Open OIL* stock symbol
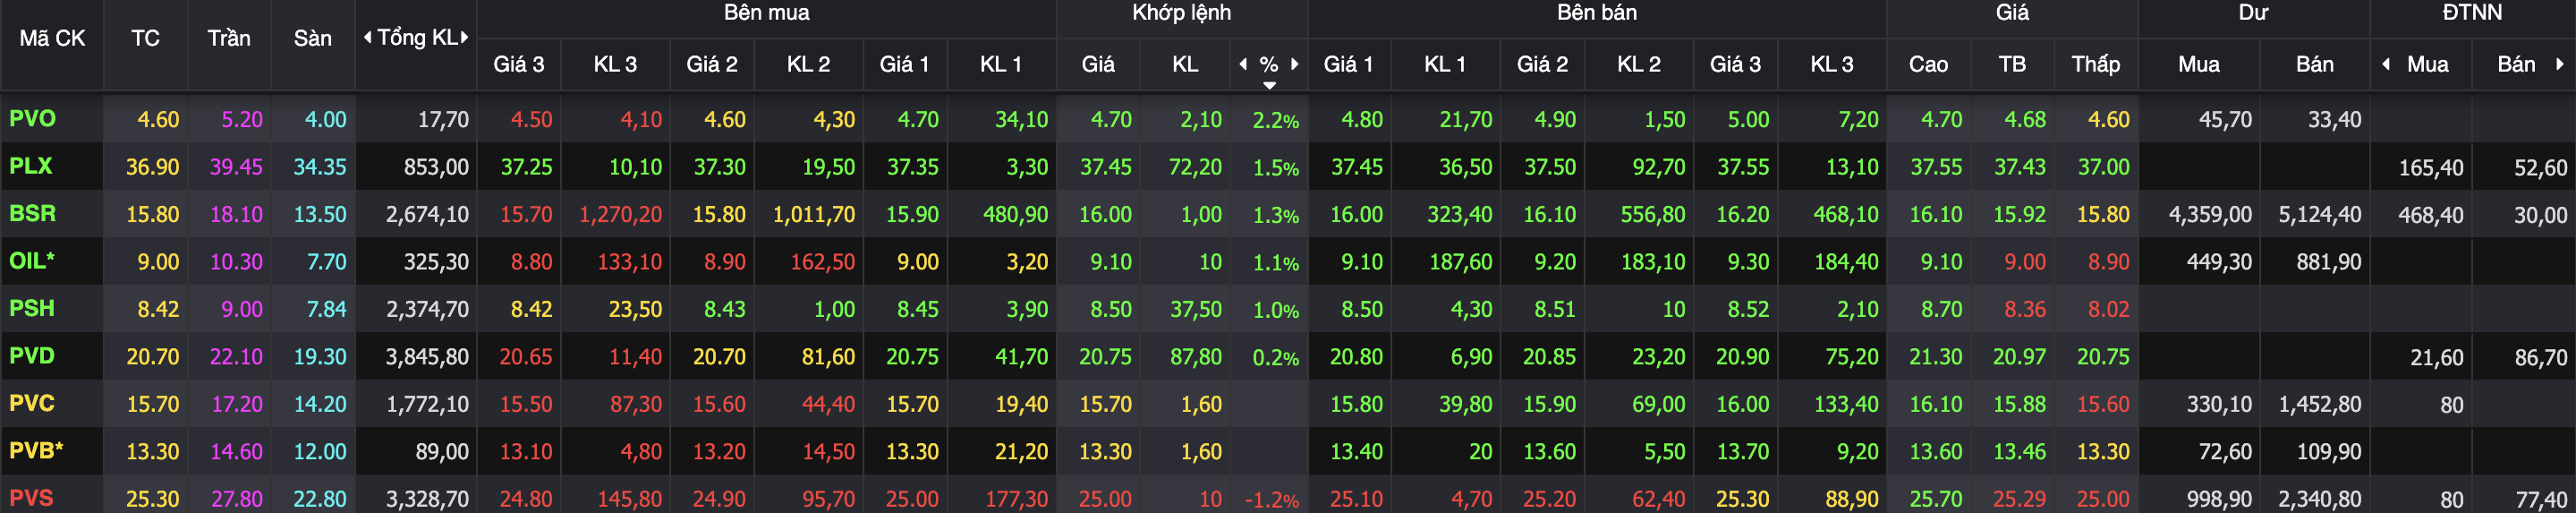 (x=32, y=261)
